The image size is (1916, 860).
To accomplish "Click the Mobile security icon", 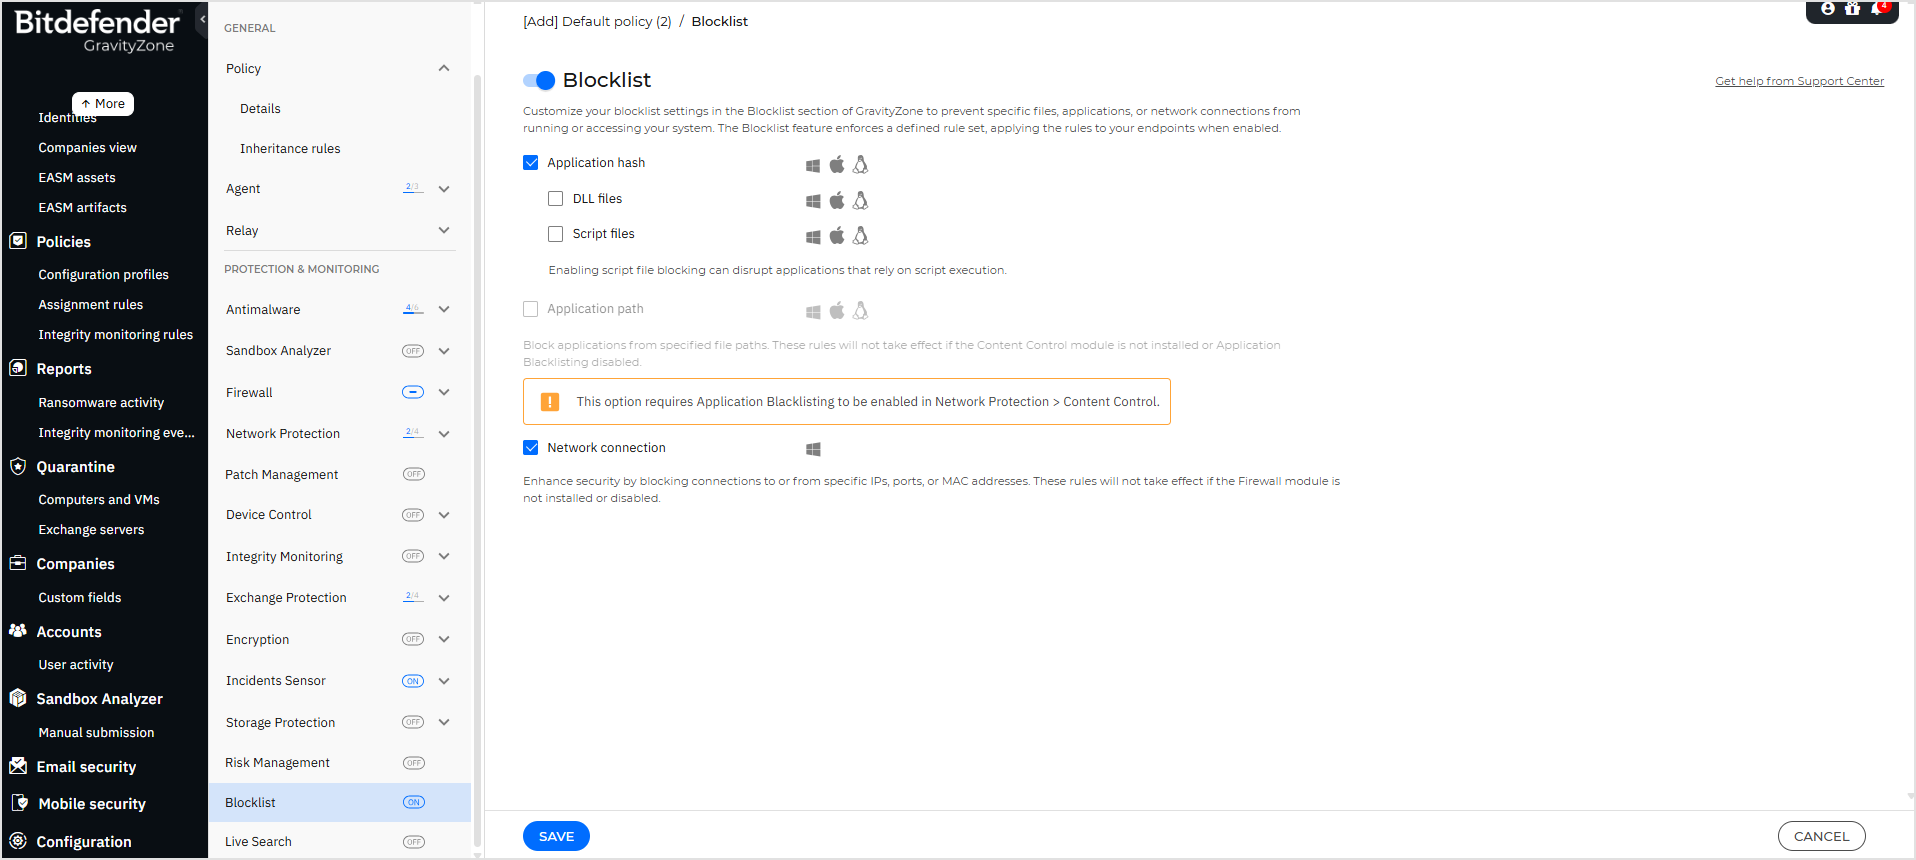I will click(x=20, y=803).
